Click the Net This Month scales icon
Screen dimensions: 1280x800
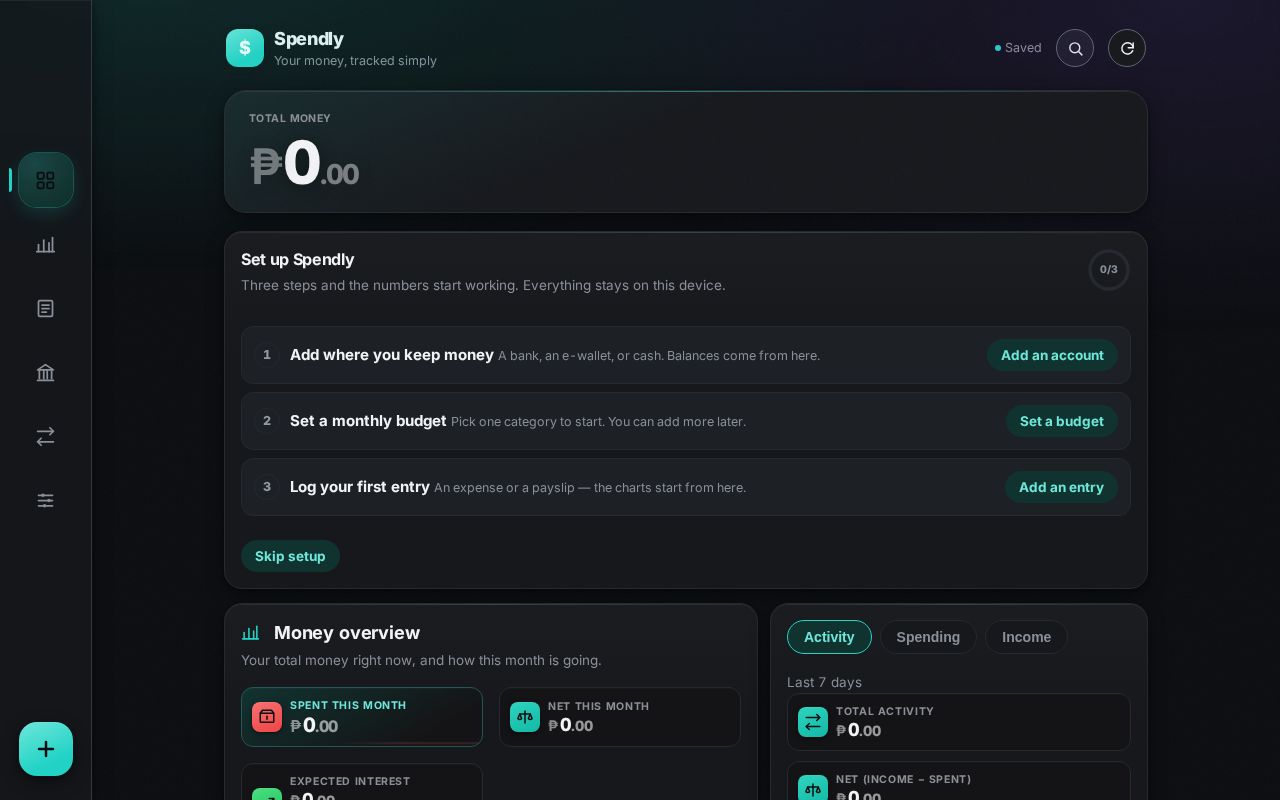click(x=525, y=717)
